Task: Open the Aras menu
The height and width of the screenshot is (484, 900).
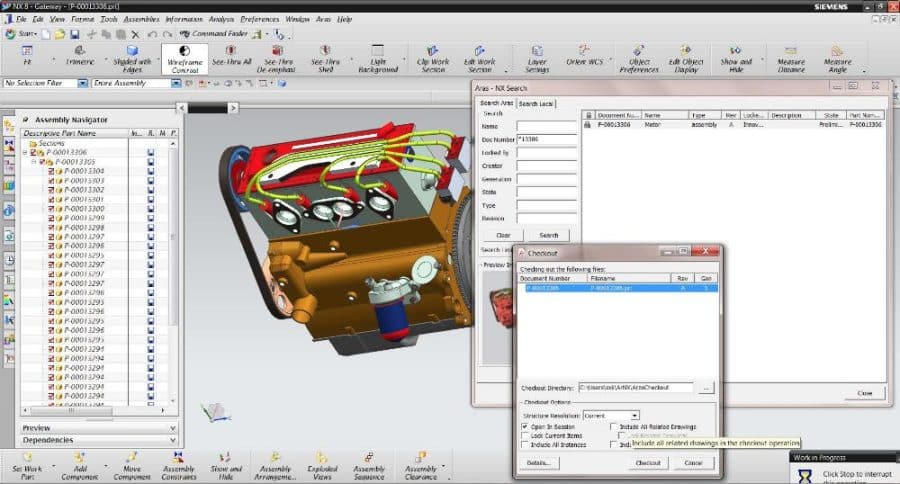Action: coord(323,19)
